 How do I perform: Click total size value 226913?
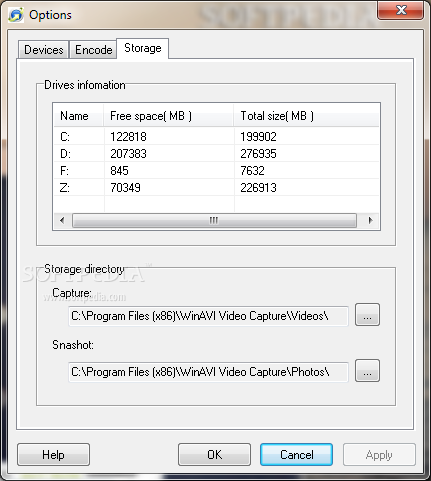[x=258, y=188]
